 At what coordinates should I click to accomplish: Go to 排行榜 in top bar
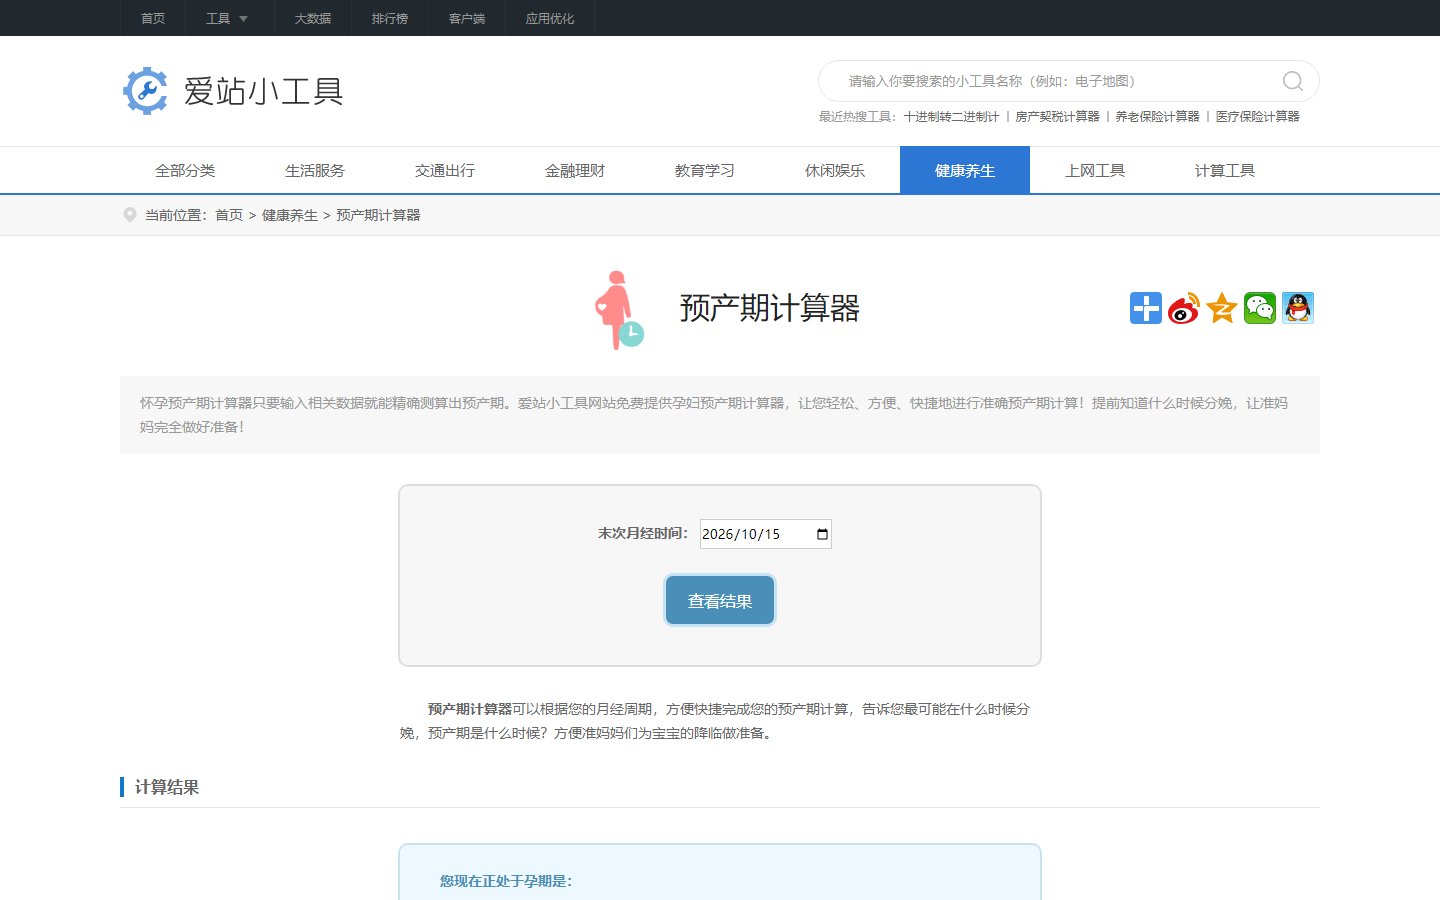(390, 18)
